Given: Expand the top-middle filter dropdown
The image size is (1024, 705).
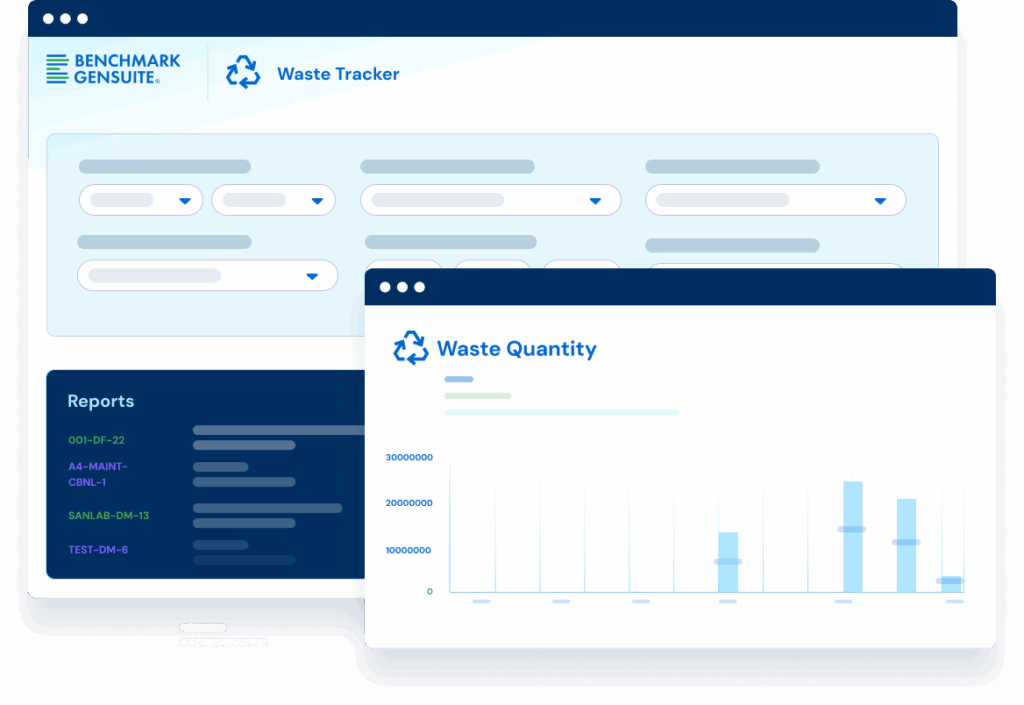Looking at the screenshot, I should tap(490, 200).
